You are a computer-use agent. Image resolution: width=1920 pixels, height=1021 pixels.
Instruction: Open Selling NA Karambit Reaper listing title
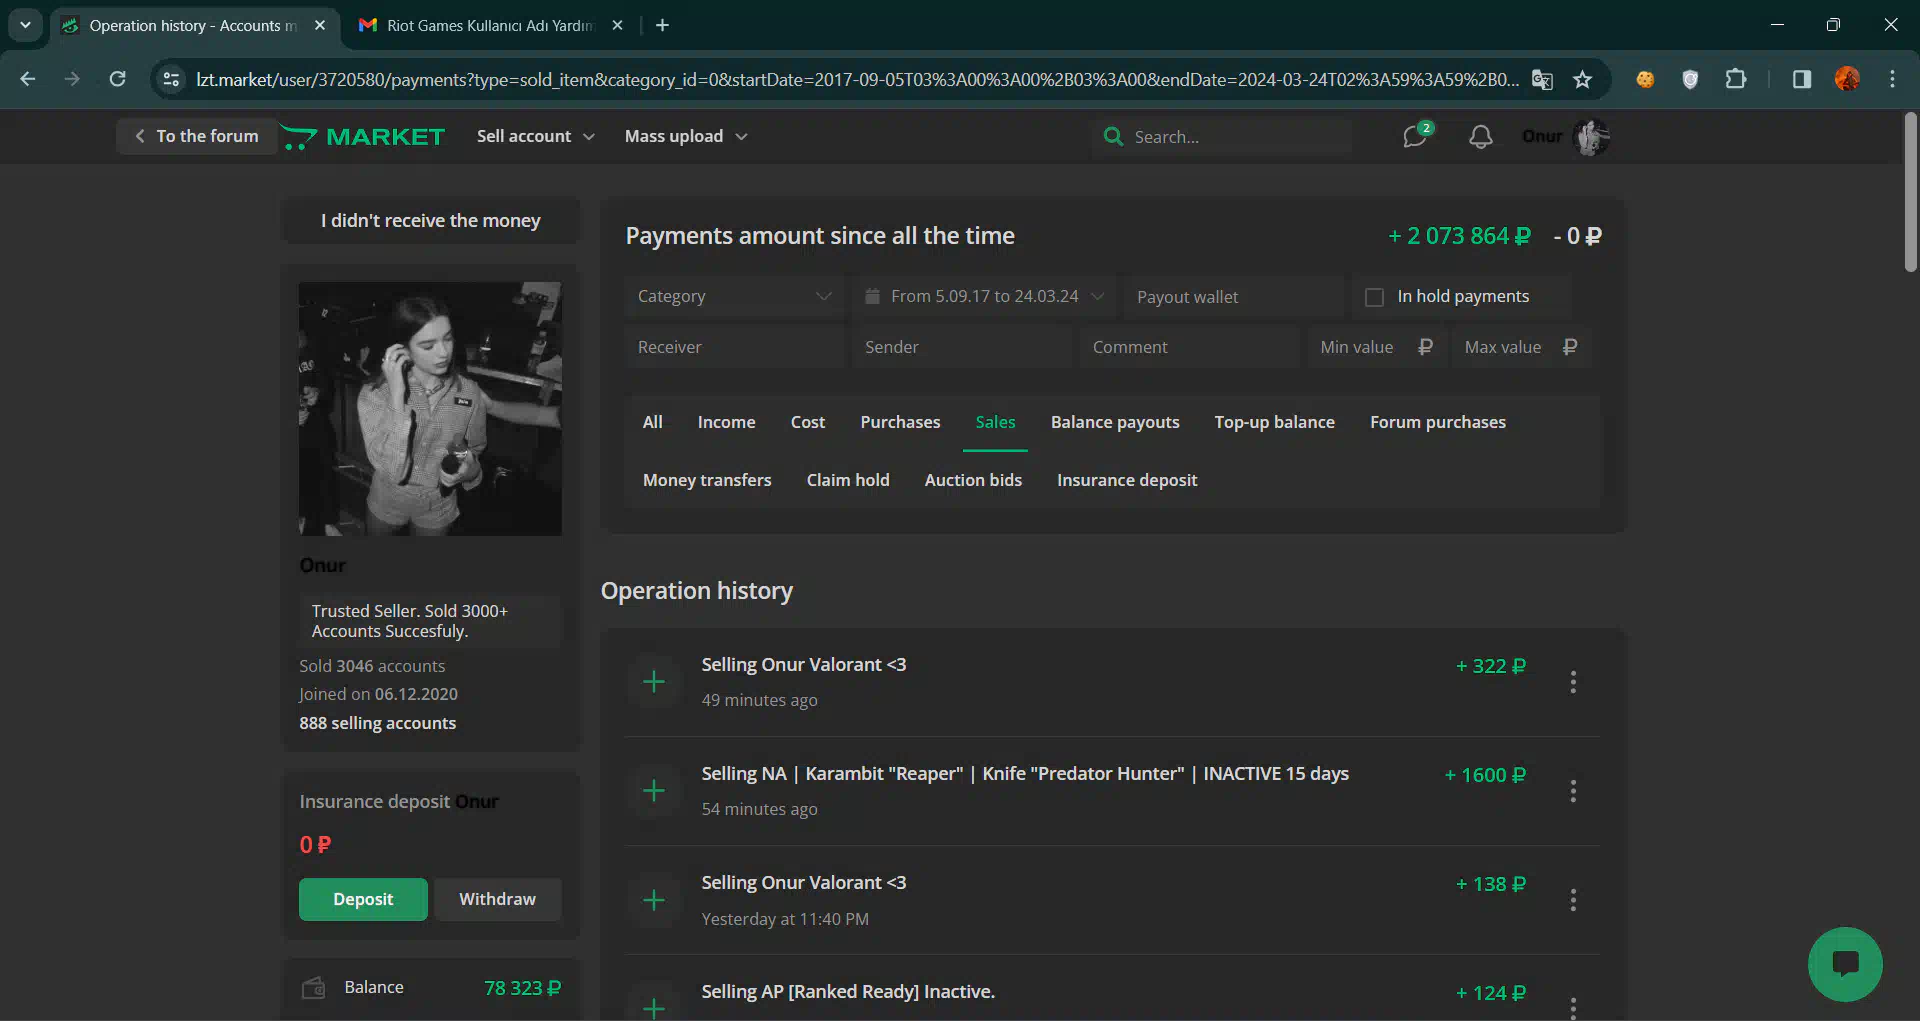point(1025,774)
